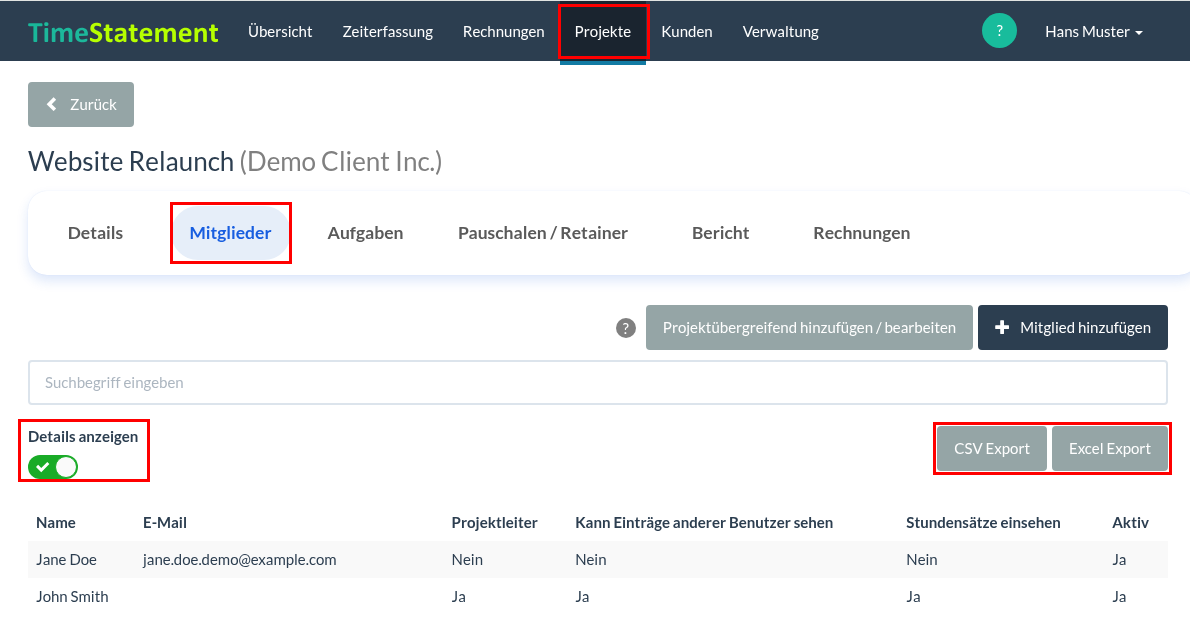Open the TimeStatement logo home link
Viewport: 1190px width, 624px height.
click(x=123, y=32)
